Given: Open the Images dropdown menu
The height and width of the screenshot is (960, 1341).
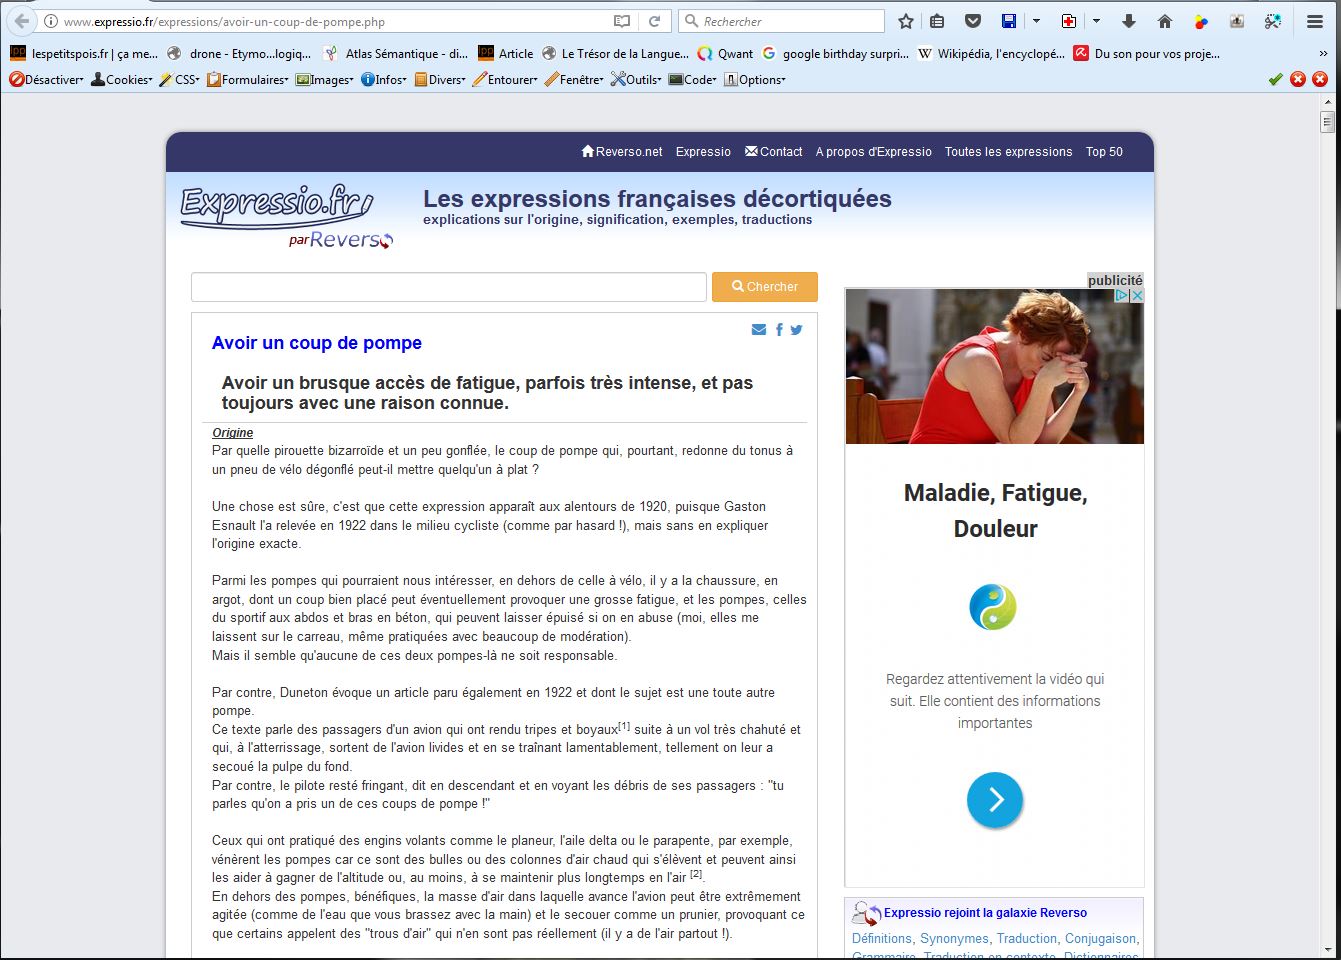Looking at the screenshot, I should (x=324, y=79).
